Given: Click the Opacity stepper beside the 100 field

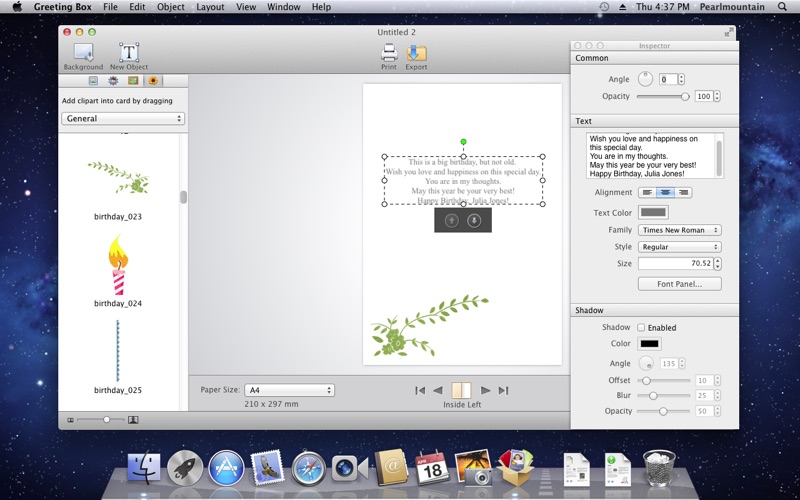Looking at the screenshot, I should [x=717, y=96].
